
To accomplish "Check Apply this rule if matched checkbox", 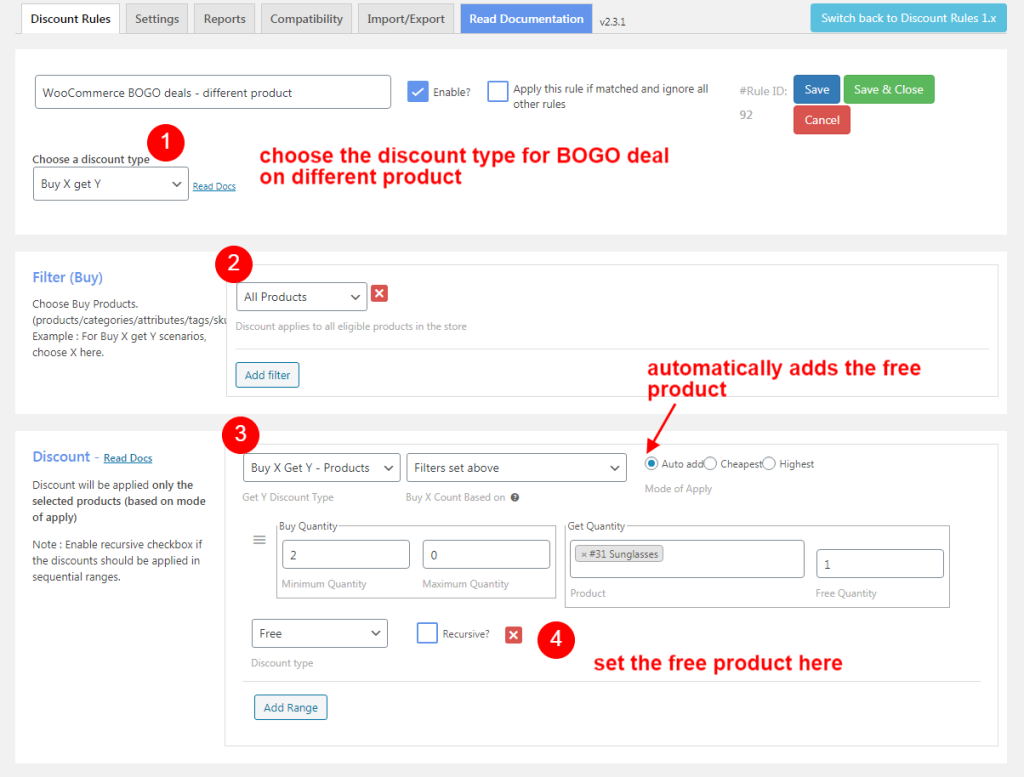I will [498, 91].
